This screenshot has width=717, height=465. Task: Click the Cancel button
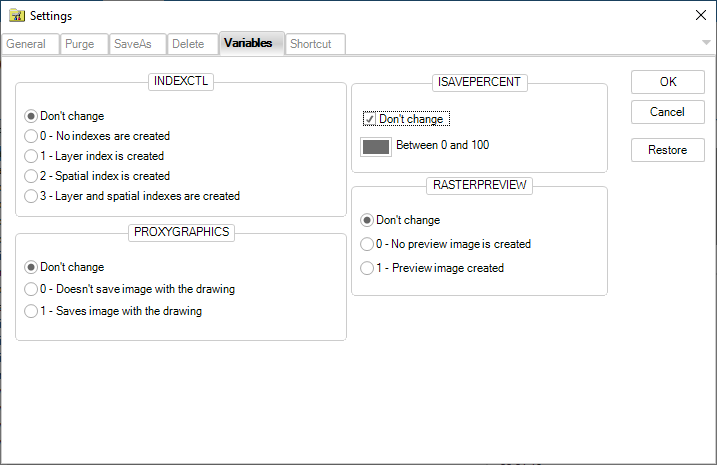pyautogui.click(x=667, y=112)
